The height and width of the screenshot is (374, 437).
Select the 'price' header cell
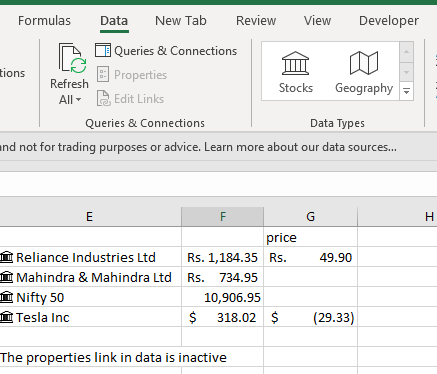[310, 237]
